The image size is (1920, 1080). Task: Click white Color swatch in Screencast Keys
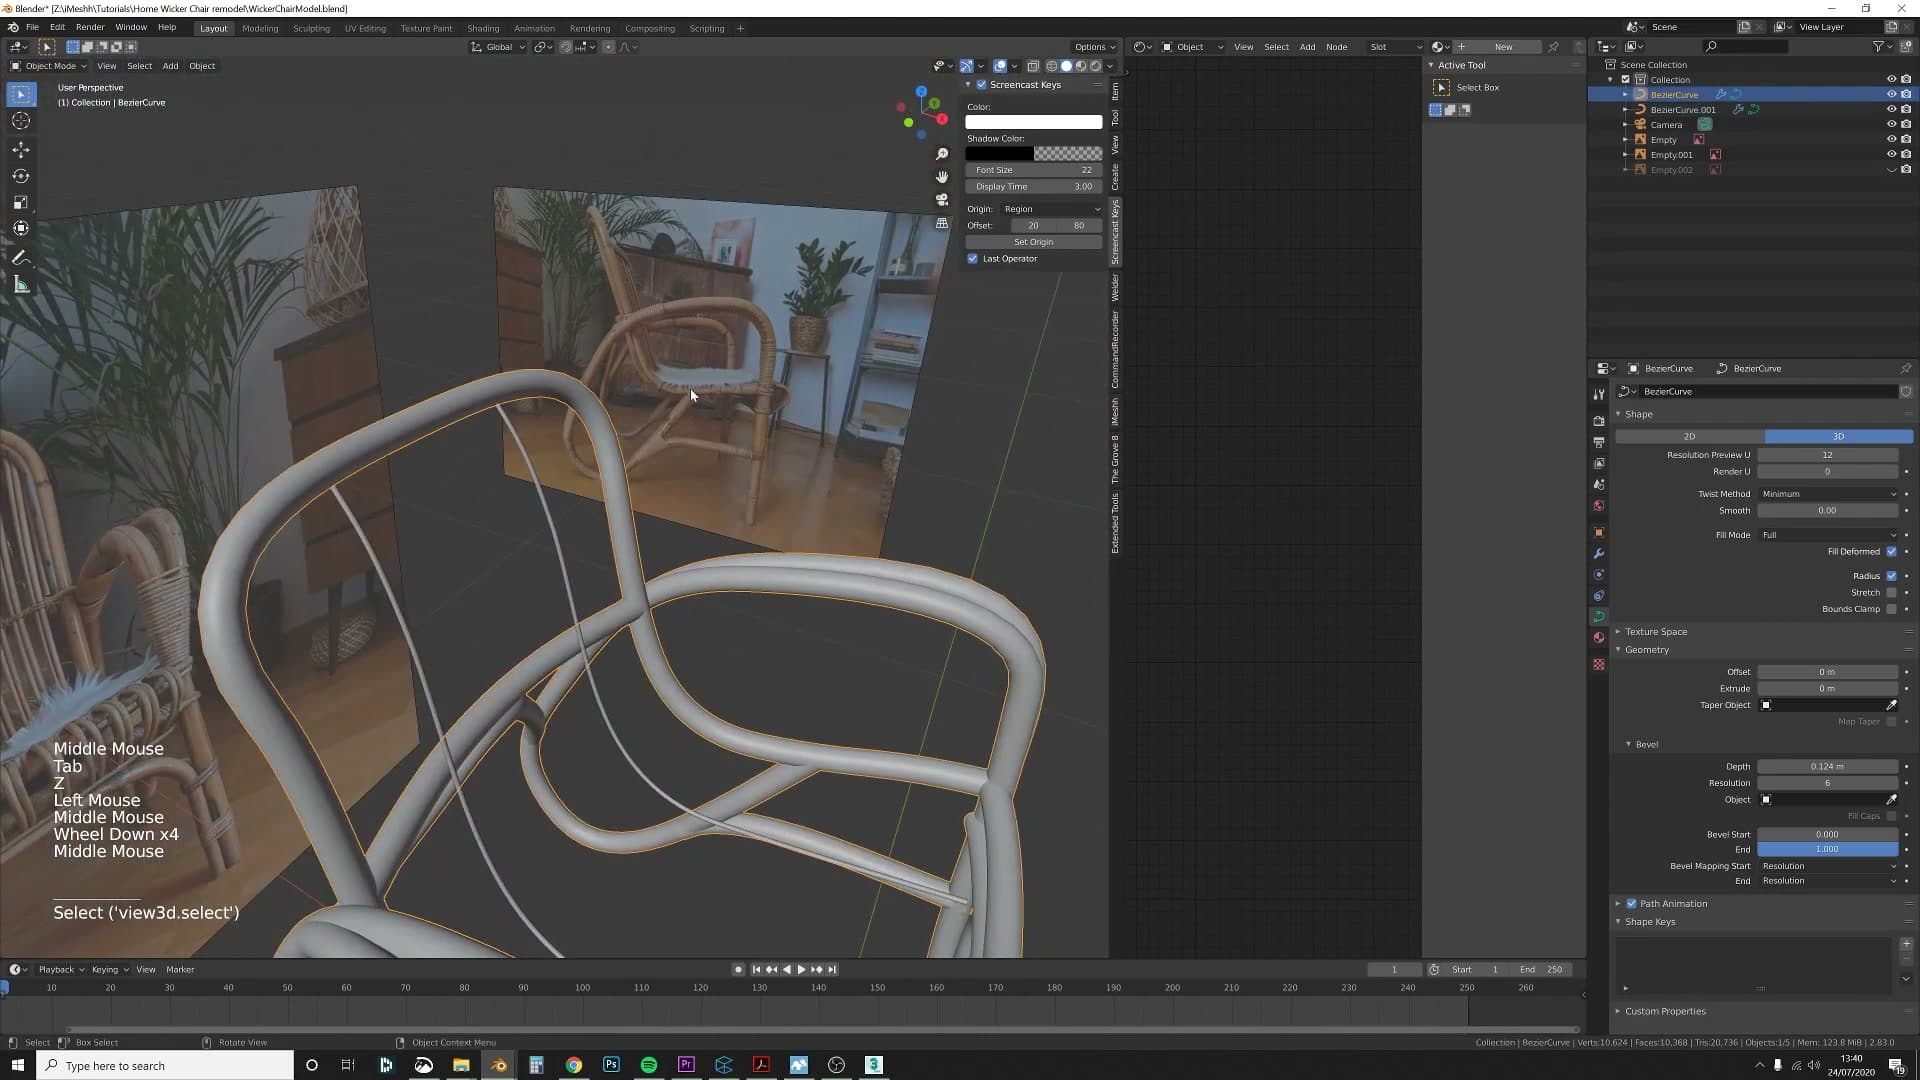point(1033,122)
